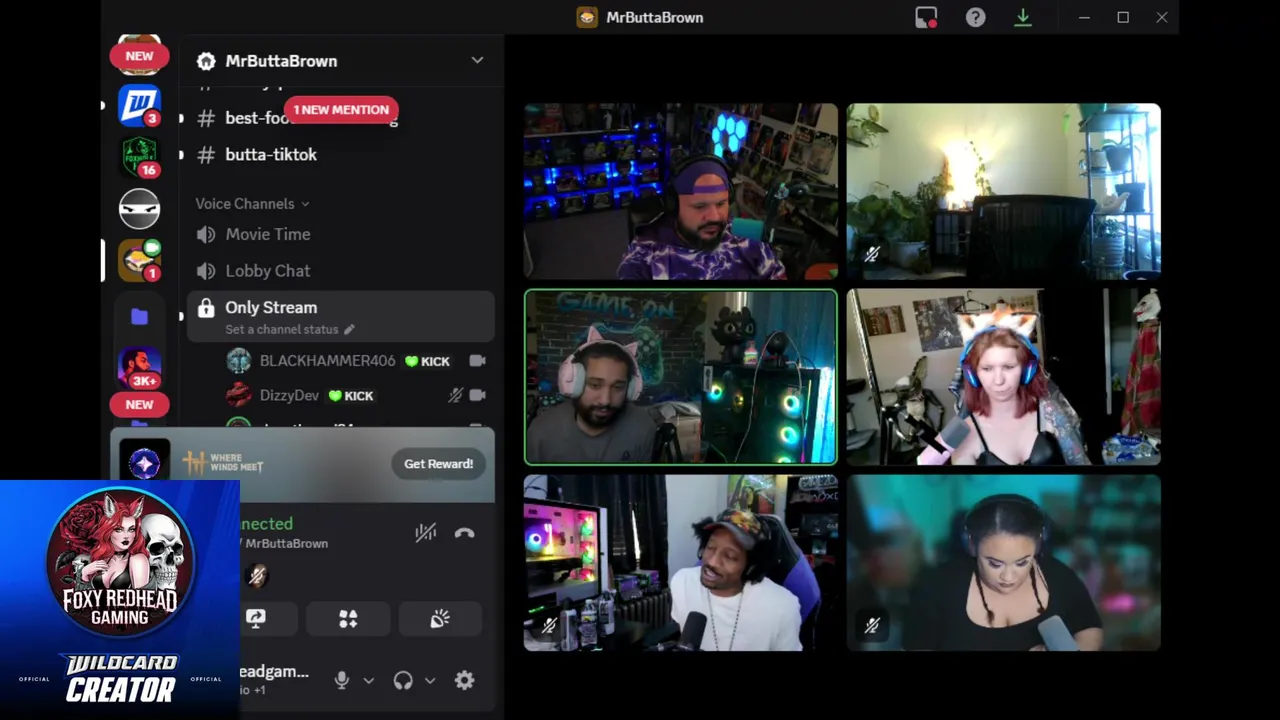
Task: Click BLACKHAMMER406's camera icon
Action: [x=477, y=361]
